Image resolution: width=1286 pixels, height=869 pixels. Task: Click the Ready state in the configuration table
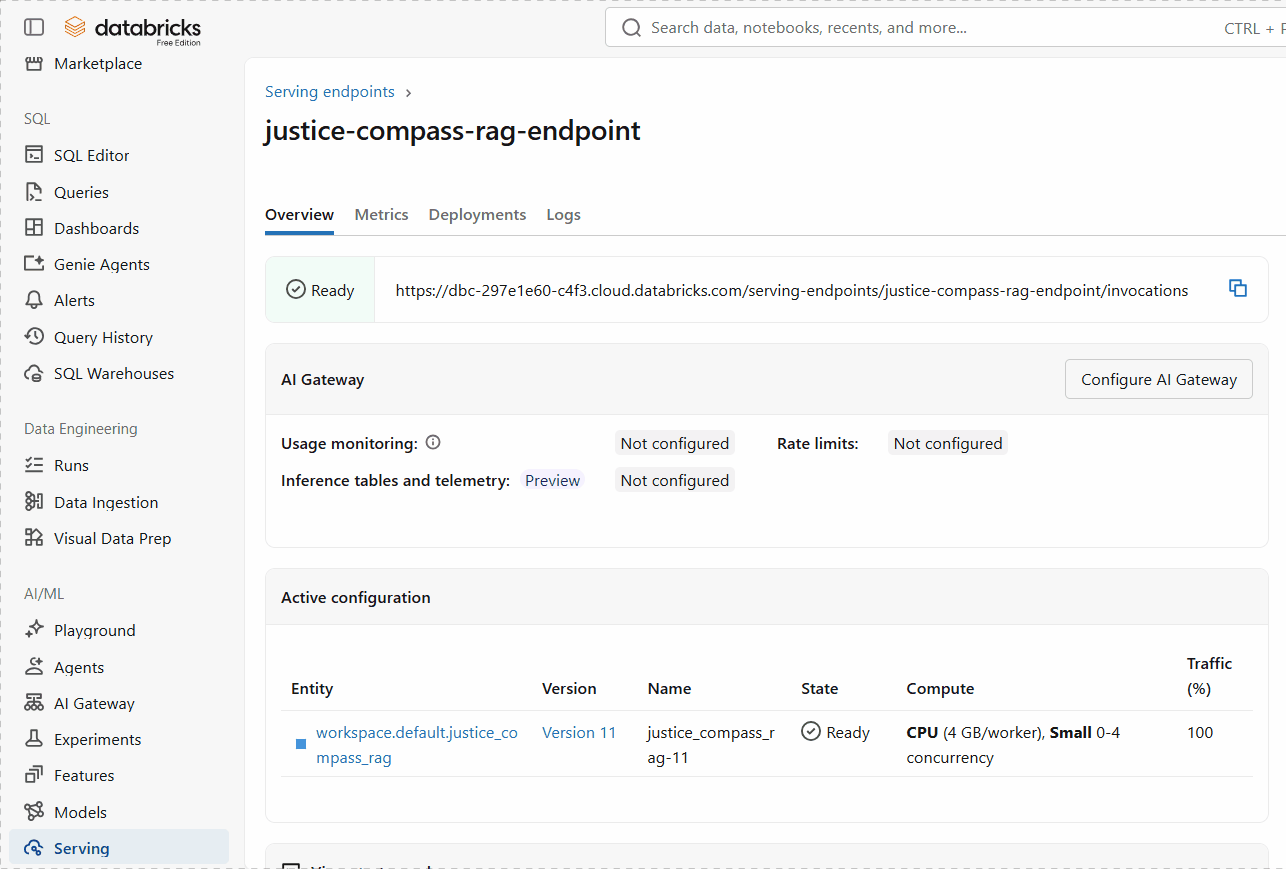click(835, 733)
